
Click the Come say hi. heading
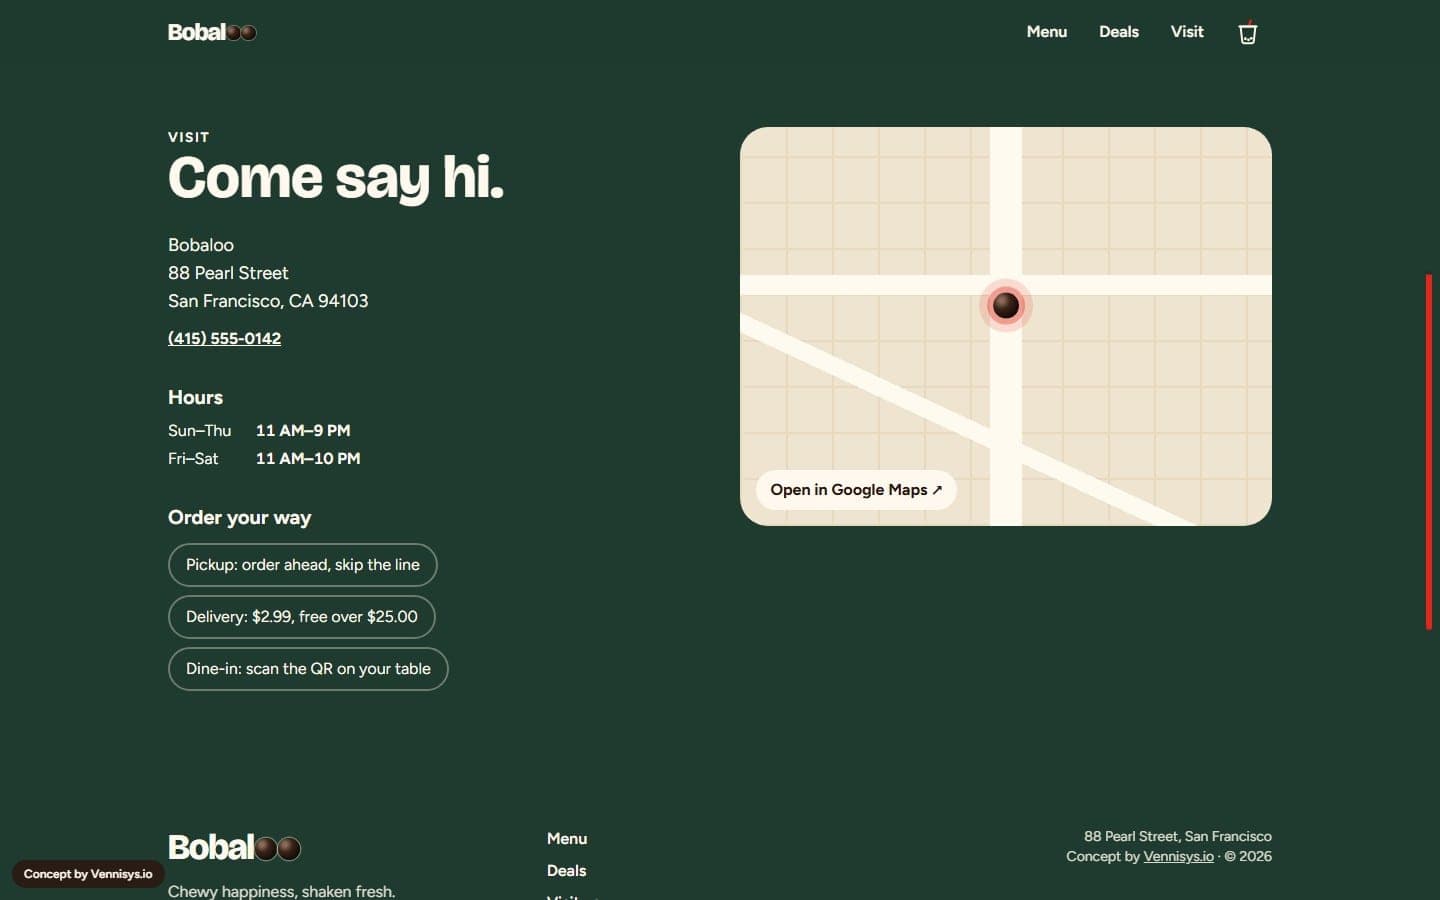pyautogui.click(x=336, y=178)
